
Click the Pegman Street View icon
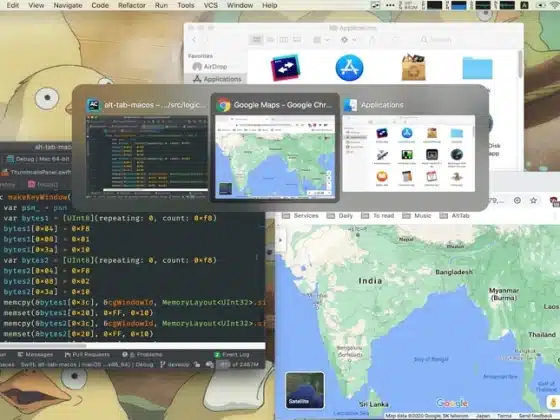(554, 401)
